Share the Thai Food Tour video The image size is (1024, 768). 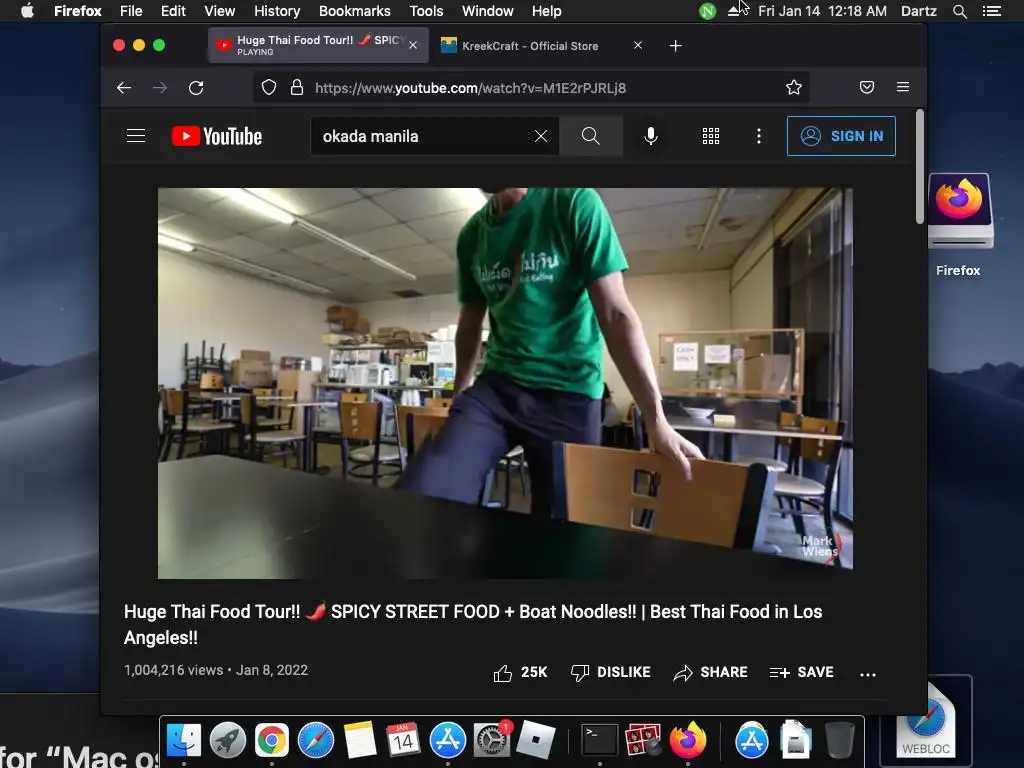(x=711, y=672)
